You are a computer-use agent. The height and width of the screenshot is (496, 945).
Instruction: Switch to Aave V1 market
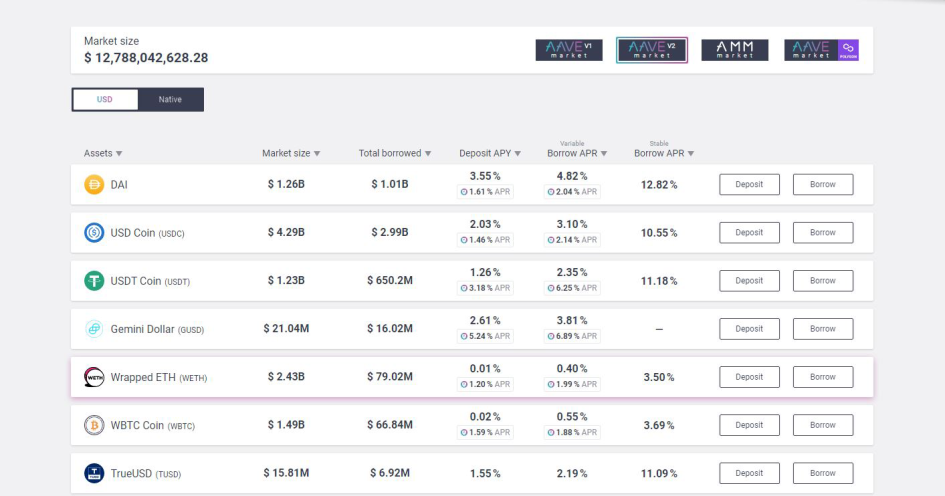tap(569, 50)
